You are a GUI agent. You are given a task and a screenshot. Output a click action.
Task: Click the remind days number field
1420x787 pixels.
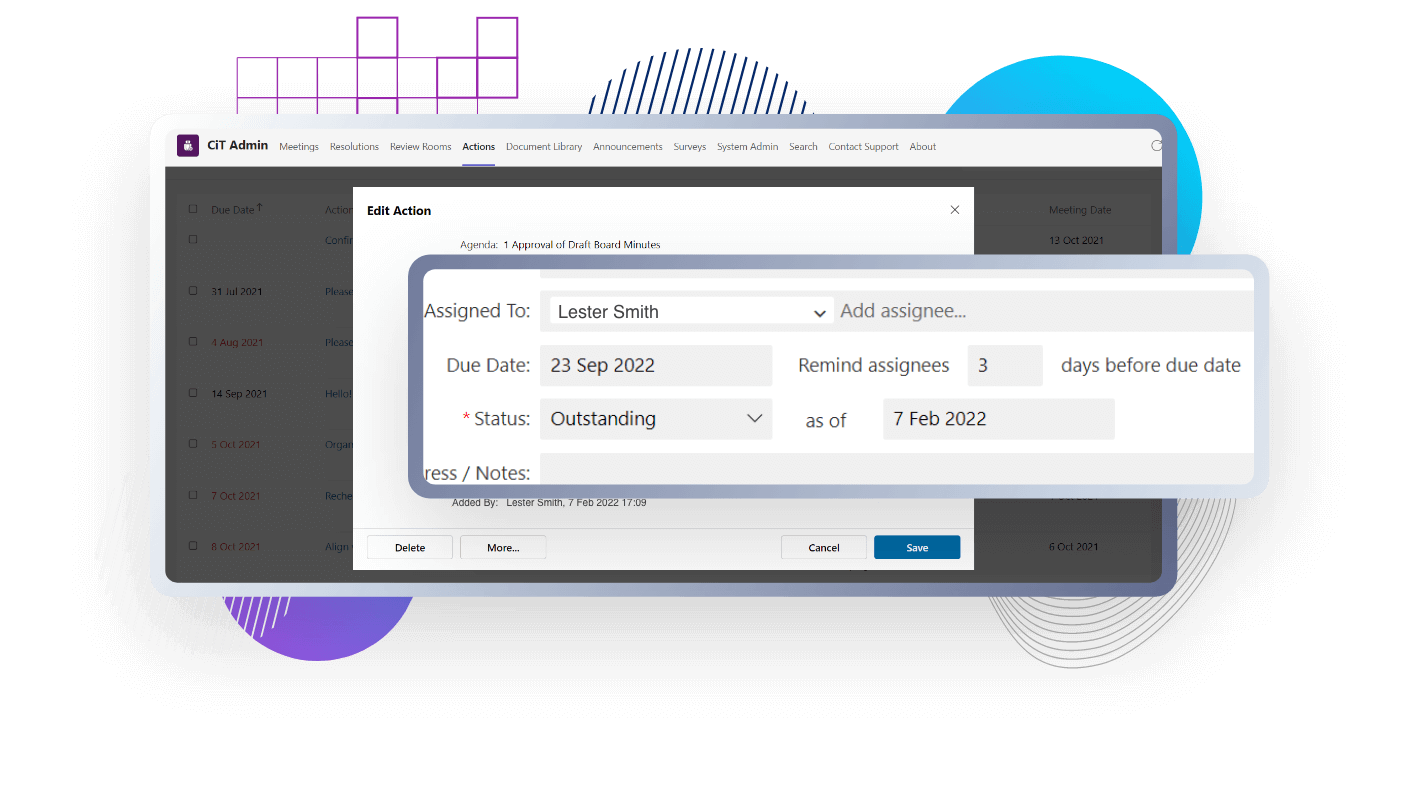pos(1004,366)
